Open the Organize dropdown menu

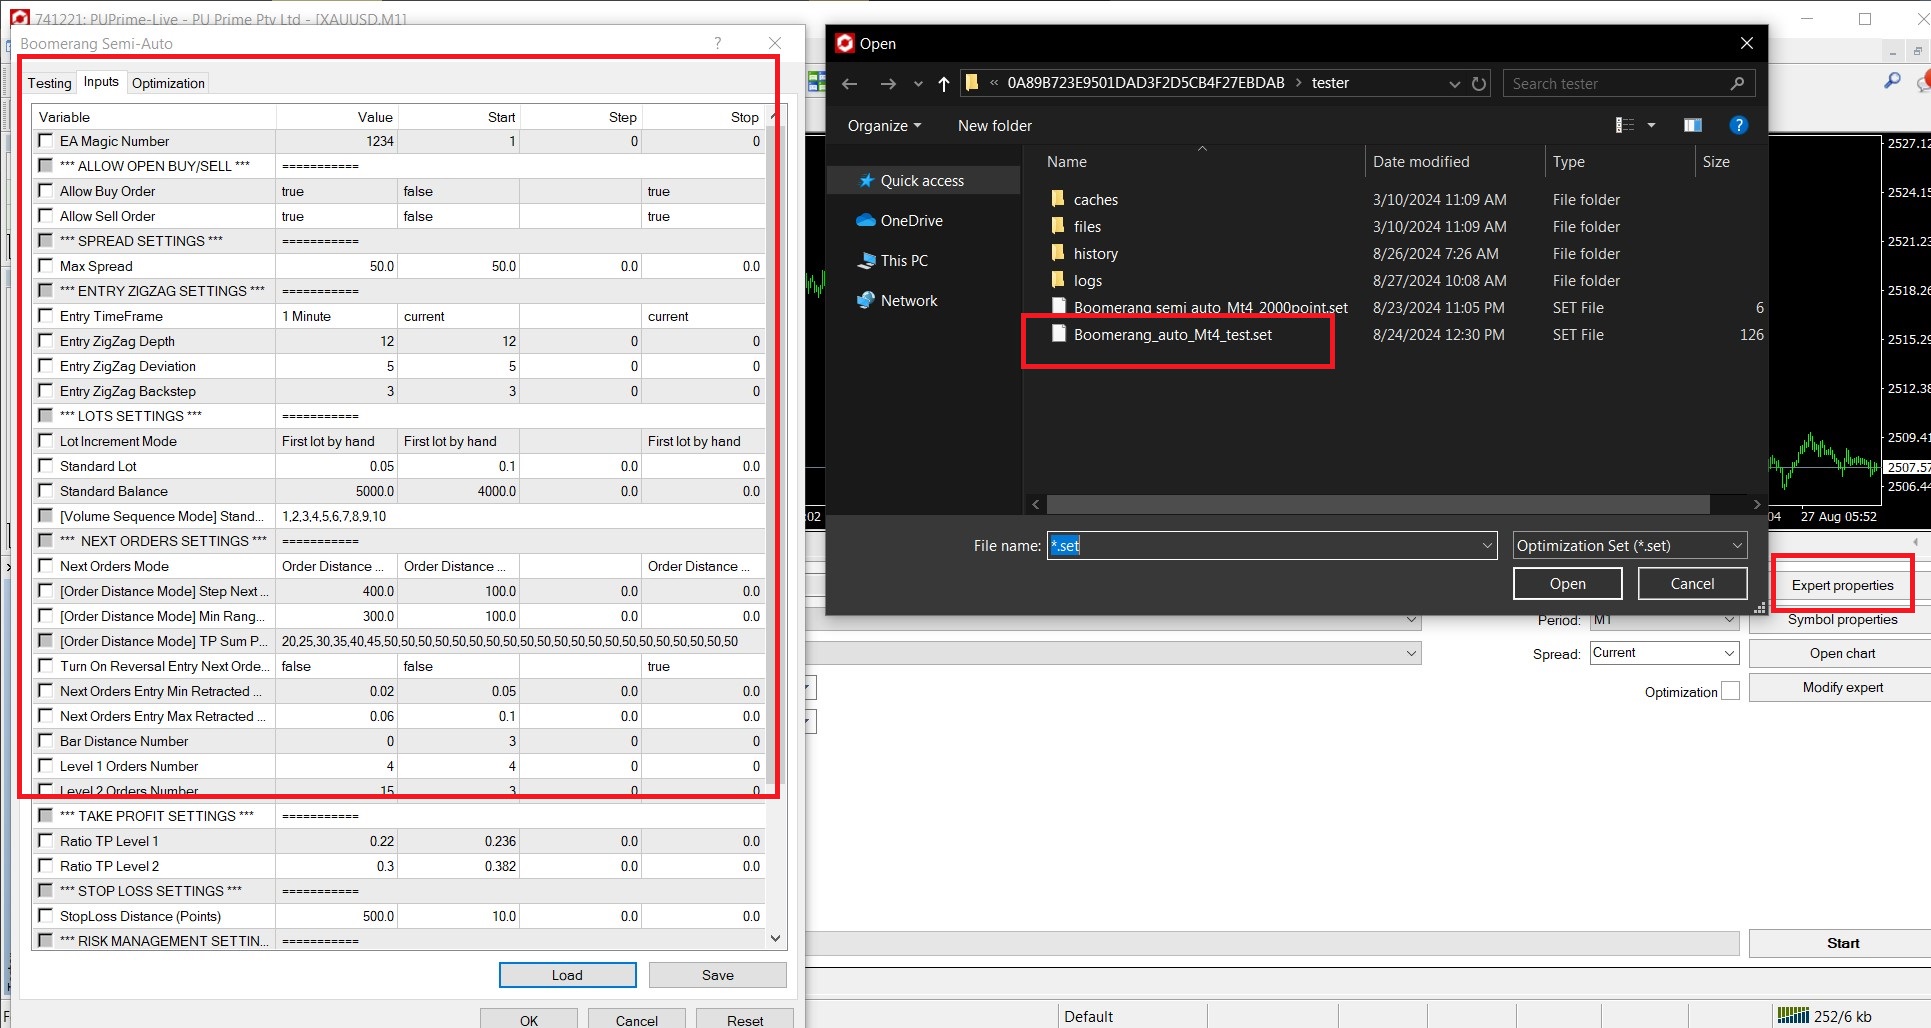[884, 126]
